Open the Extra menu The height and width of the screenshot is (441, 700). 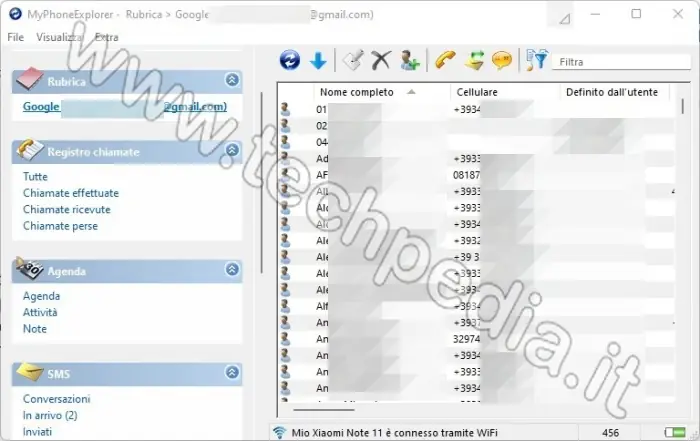coord(106,37)
